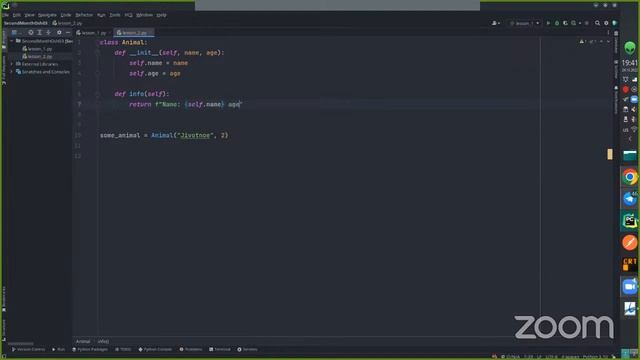The image size is (640, 360).
Task: Open Telegram from the dock
Action: (x=630, y=199)
